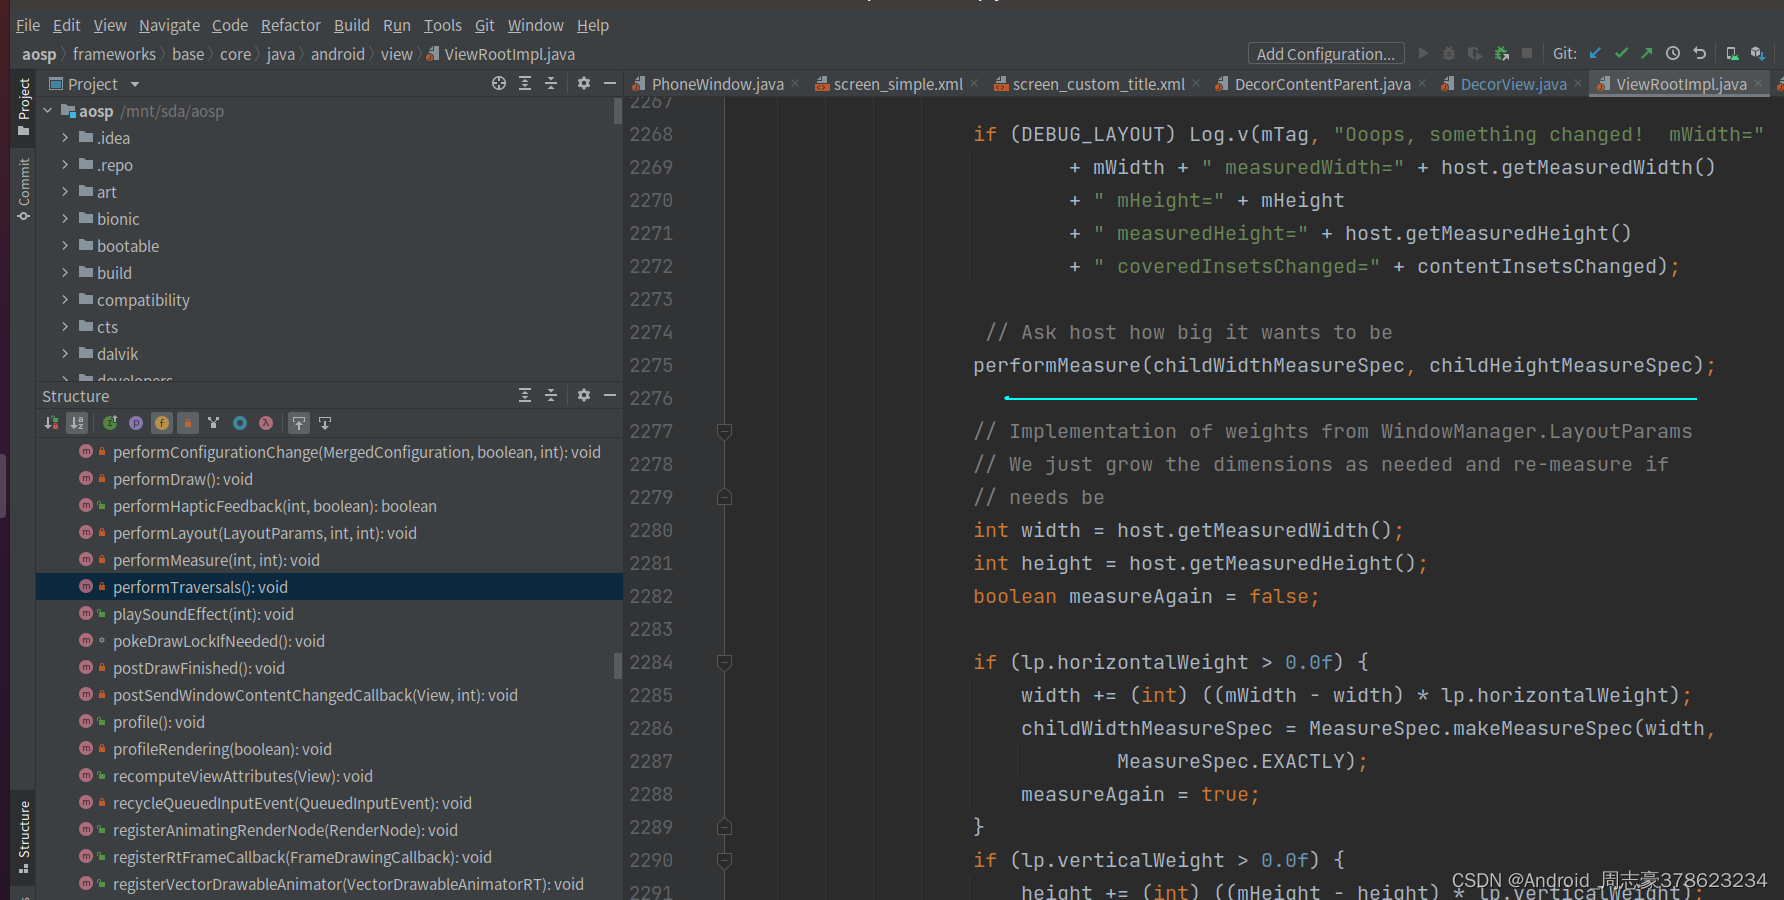Toggle alphabetical sorting in Structure panel
Image resolution: width=1784 pixels, height=900 pixels.
77,423
